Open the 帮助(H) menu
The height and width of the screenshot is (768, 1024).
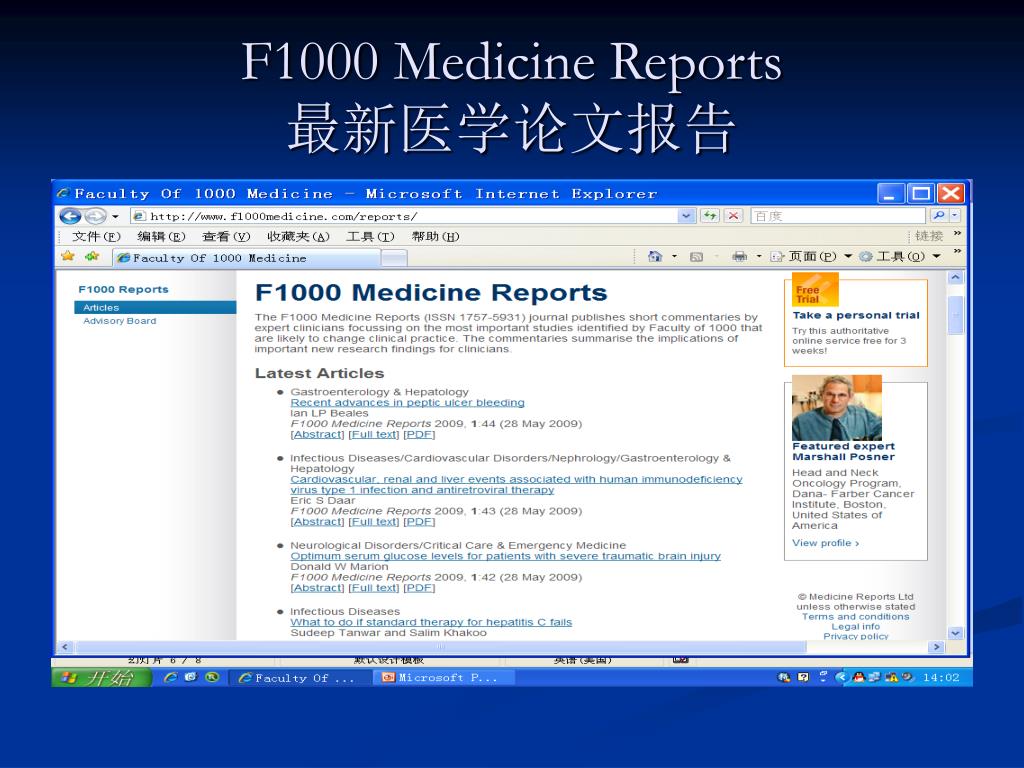pos(436,236)
